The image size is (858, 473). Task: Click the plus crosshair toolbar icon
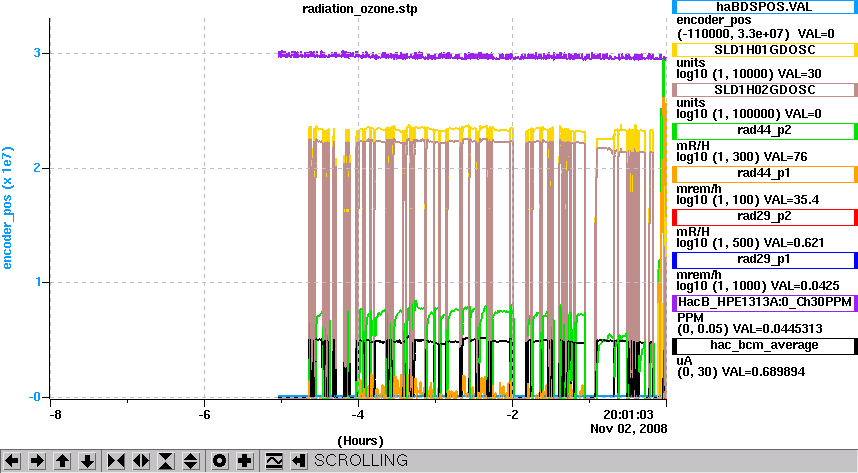(x=245, y=461)
